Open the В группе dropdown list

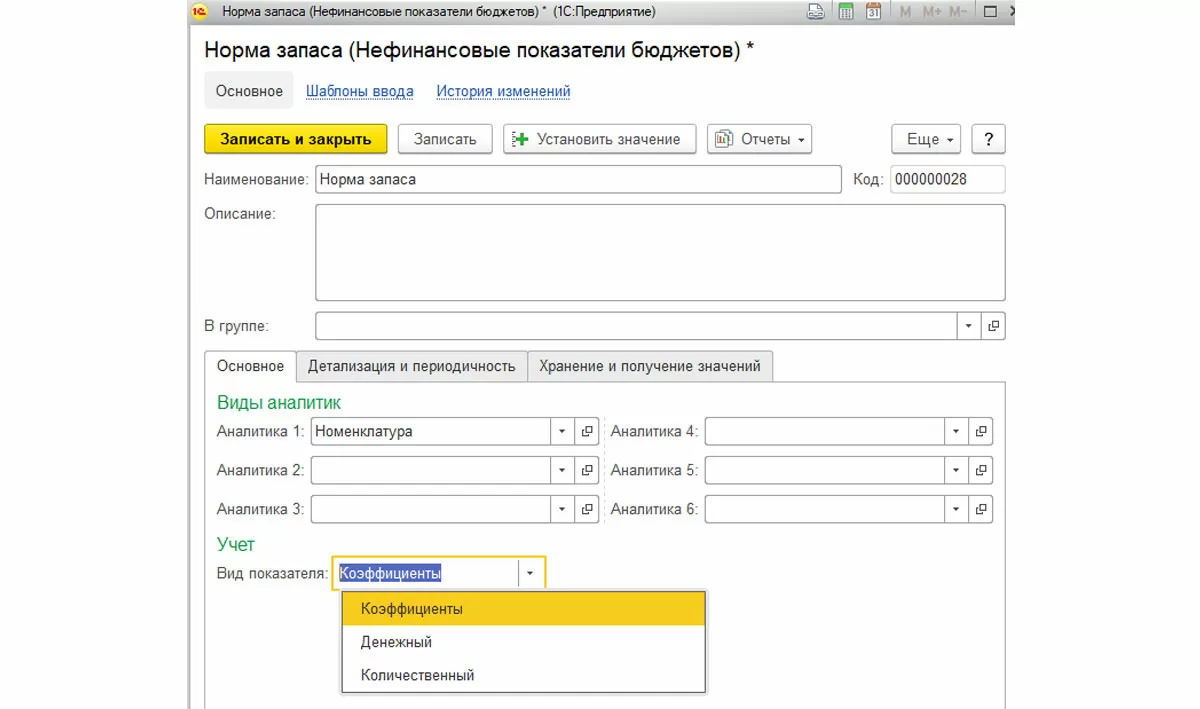click(x=969, y=326)
